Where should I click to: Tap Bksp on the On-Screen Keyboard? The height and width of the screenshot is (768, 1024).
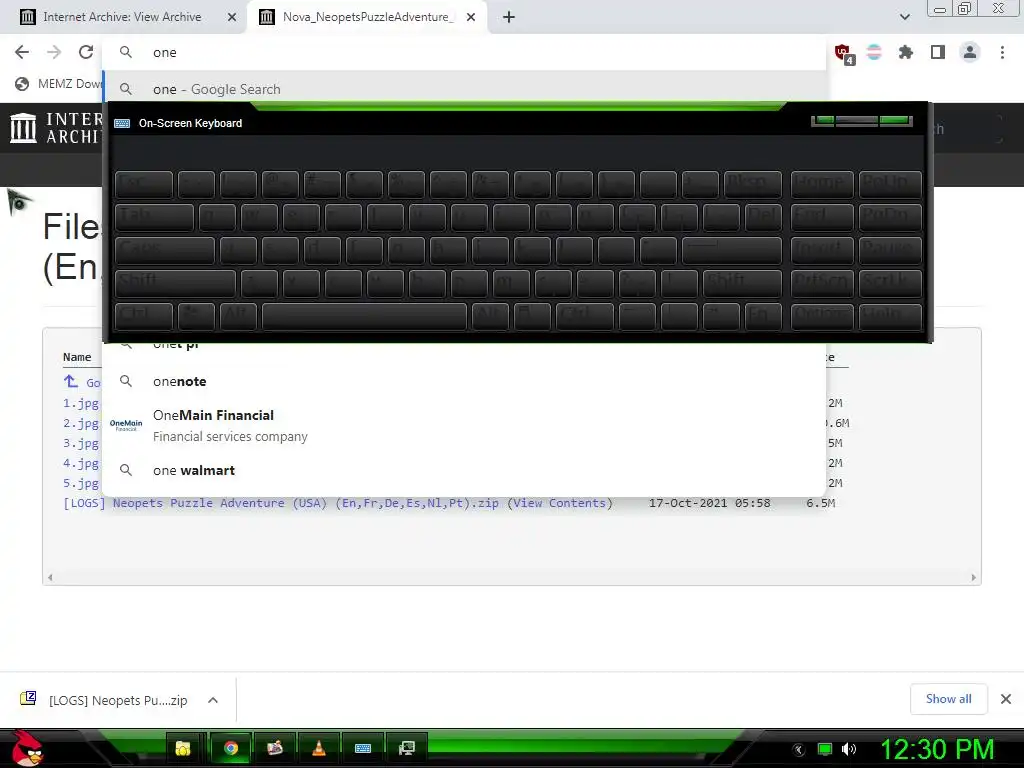click(752, 184)
